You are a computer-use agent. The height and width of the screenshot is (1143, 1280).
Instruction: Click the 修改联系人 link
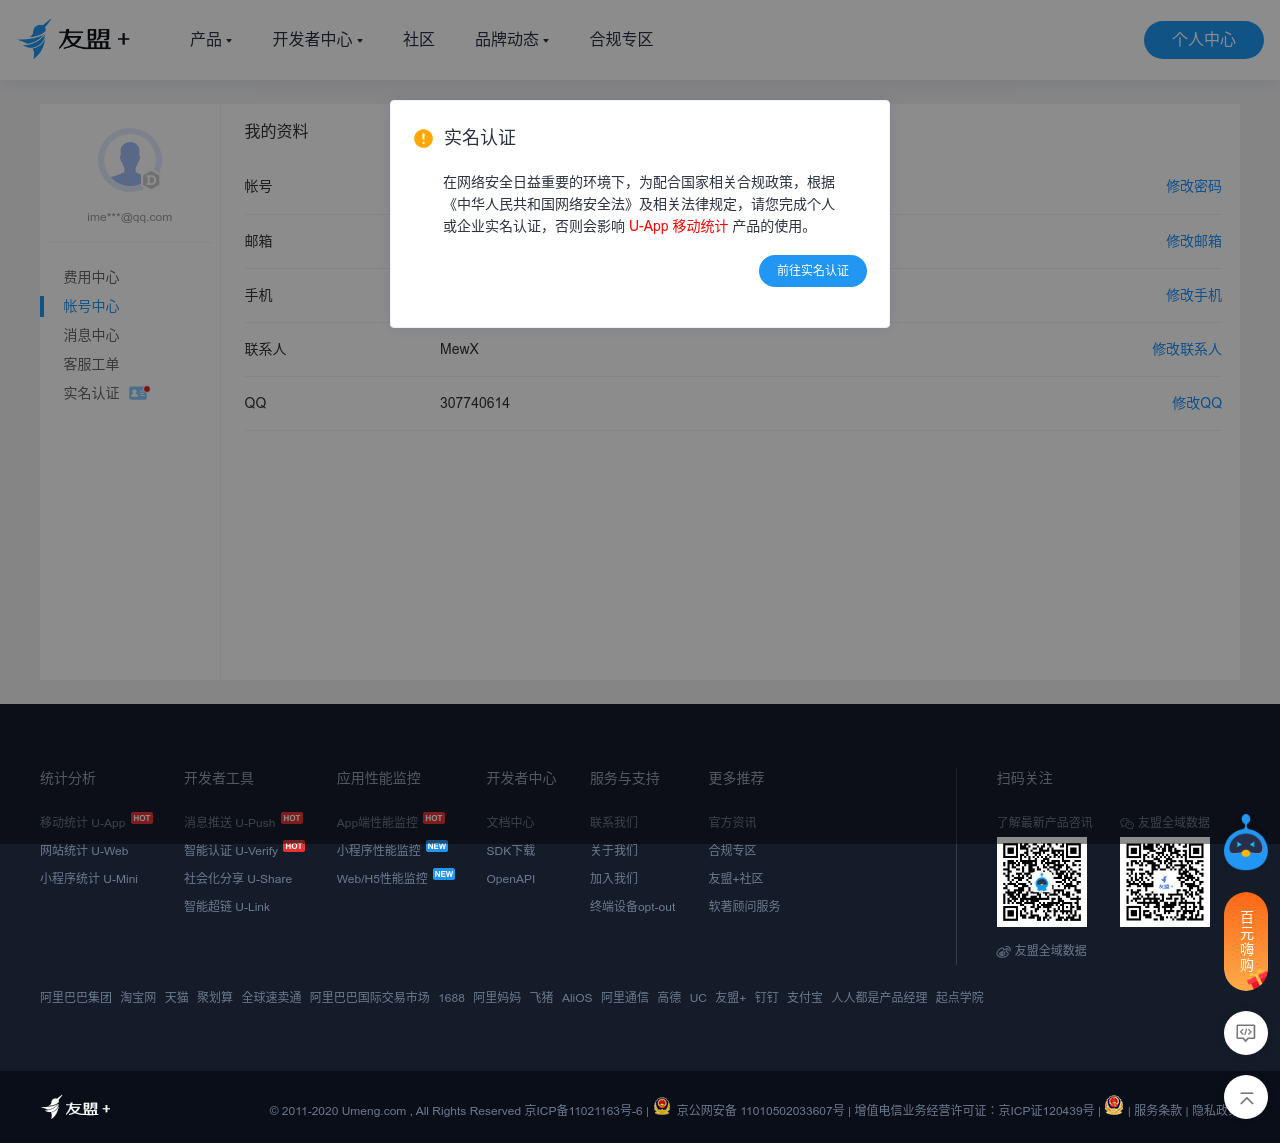tap(1187, 349)
